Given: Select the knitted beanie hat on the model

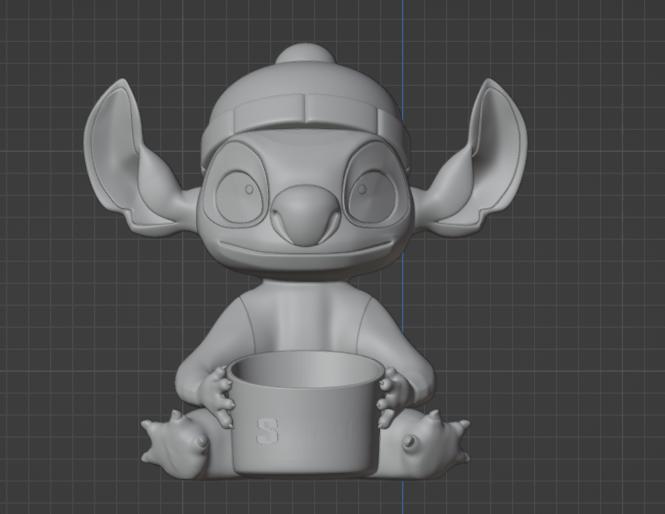Looking at the screenshot, I should [x=301, y=95].
